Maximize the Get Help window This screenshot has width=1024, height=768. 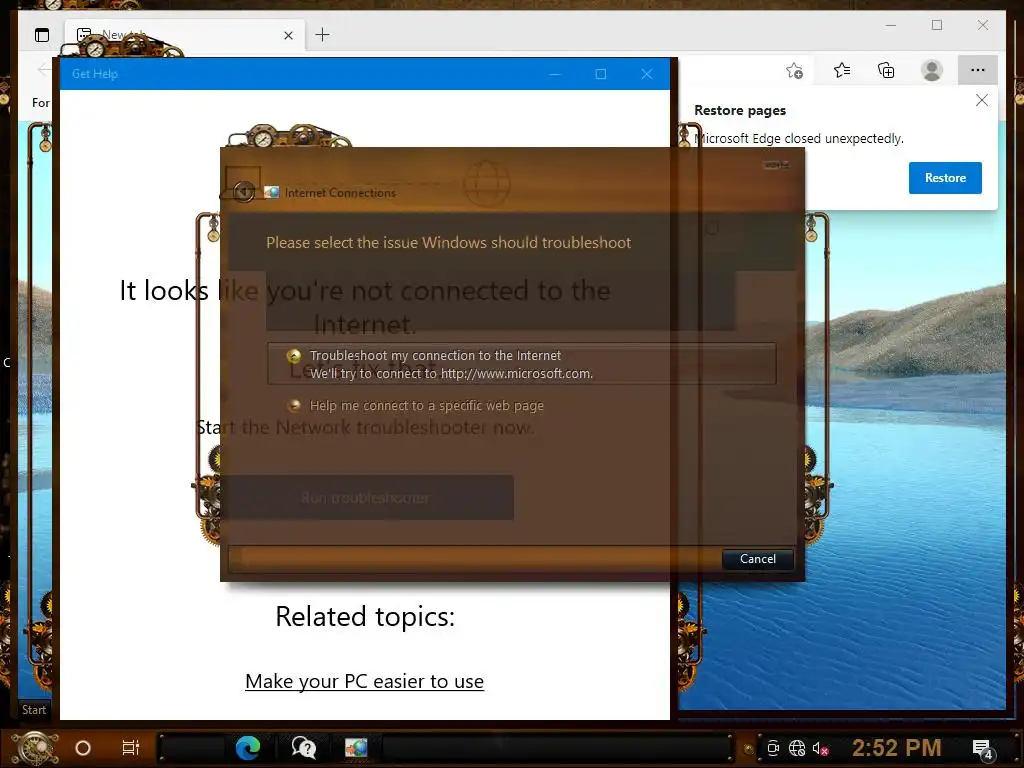tap(601, 74)
